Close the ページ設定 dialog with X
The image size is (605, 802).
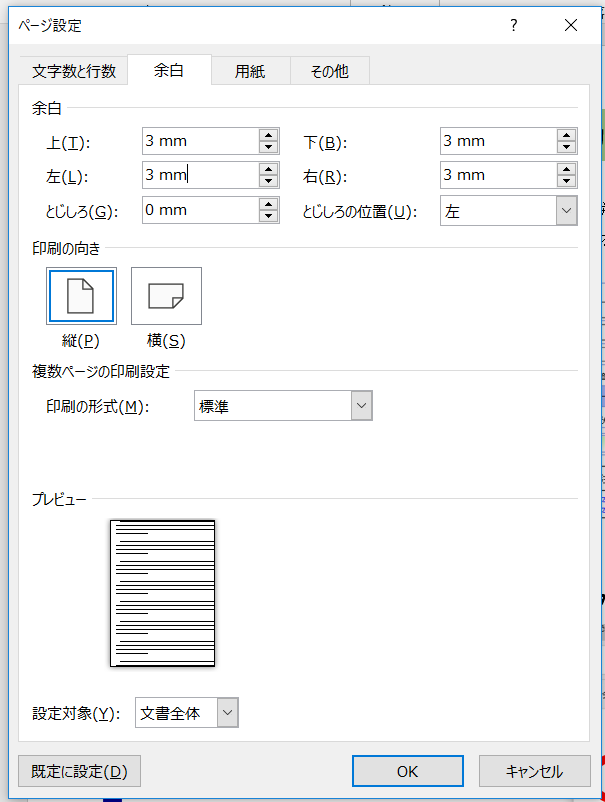(x=571, y=25)
